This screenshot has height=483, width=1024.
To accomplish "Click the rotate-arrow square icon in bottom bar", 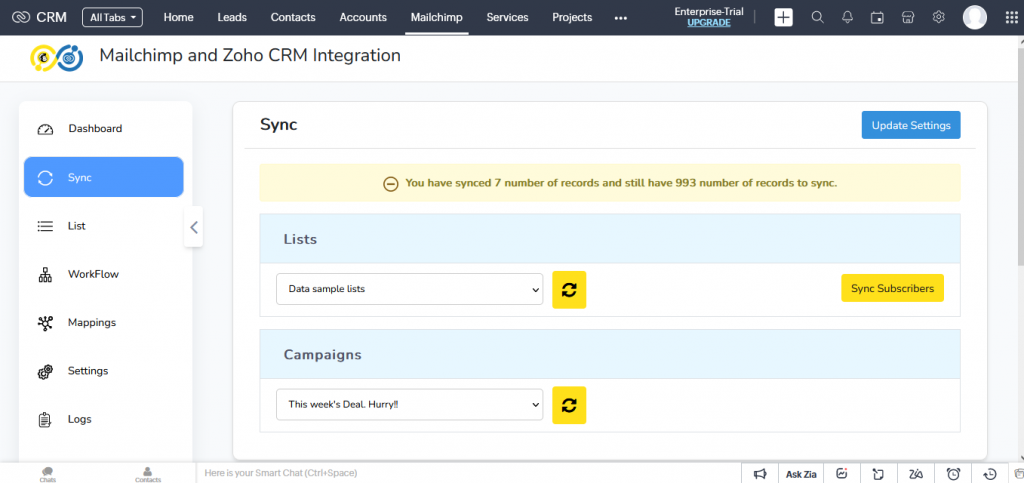I will 879,474.
